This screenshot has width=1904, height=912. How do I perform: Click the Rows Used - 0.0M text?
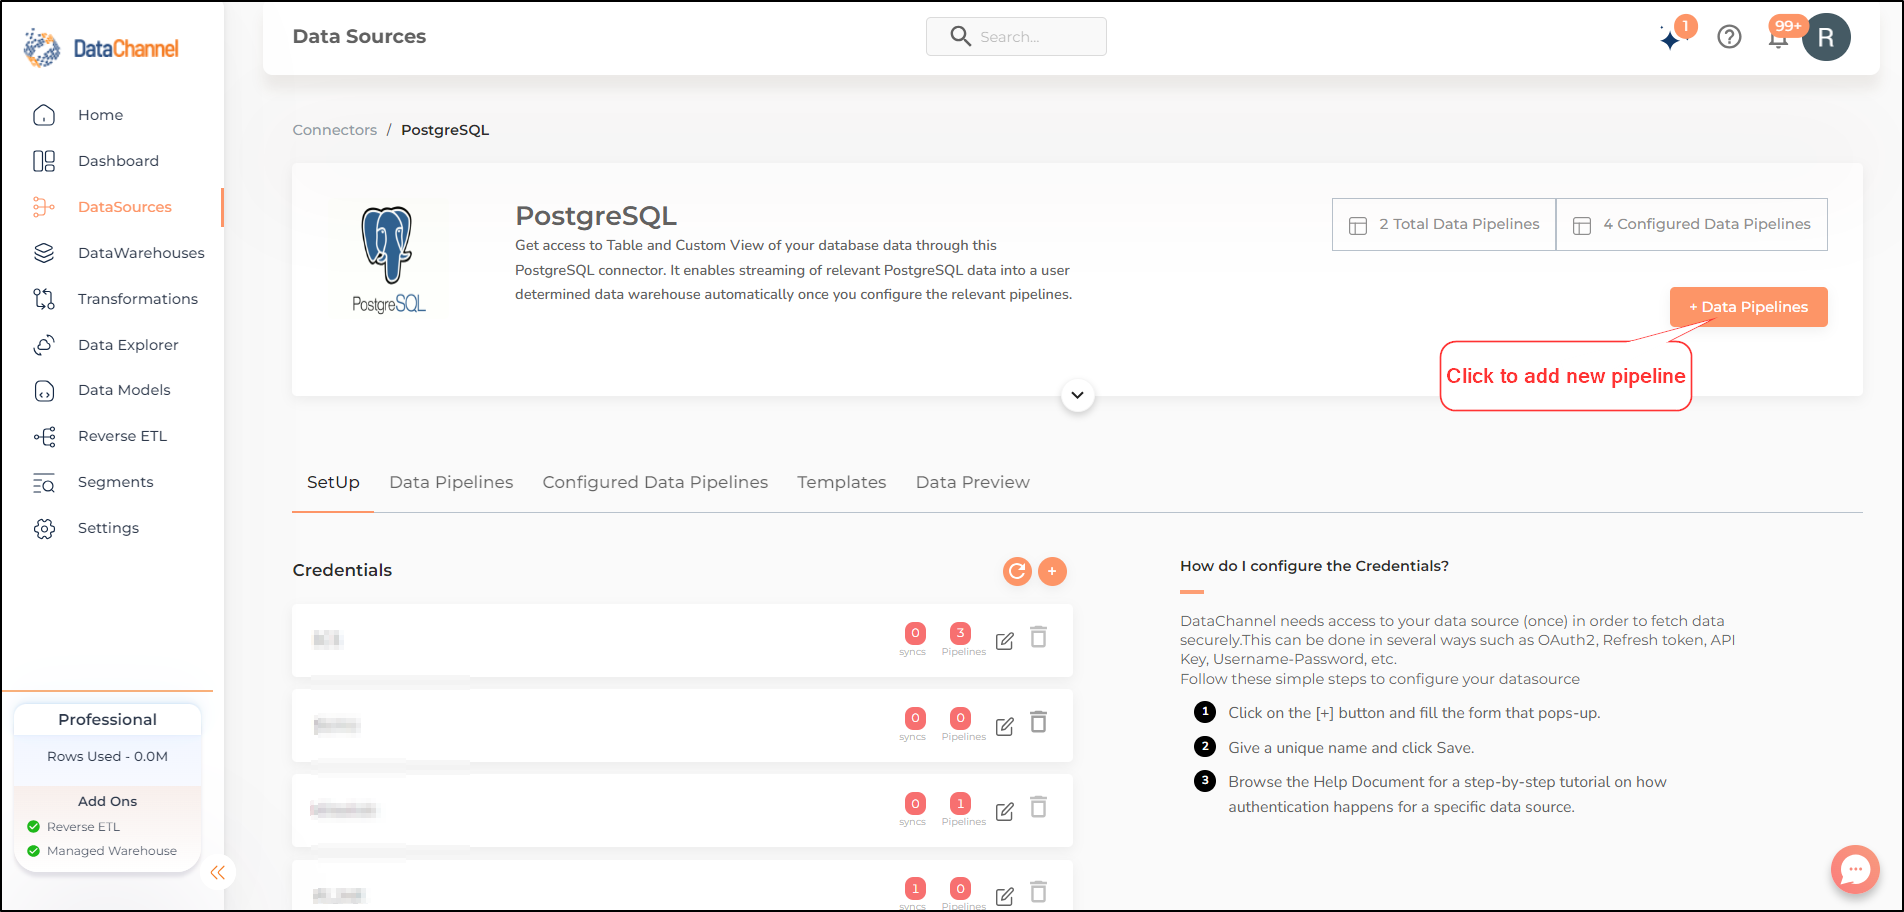point(107,756)
